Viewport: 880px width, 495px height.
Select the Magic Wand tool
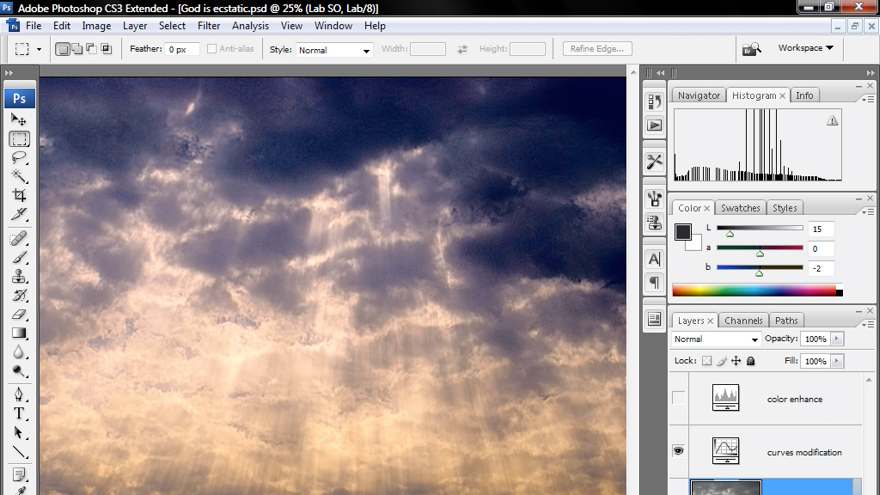pos(19,176)
